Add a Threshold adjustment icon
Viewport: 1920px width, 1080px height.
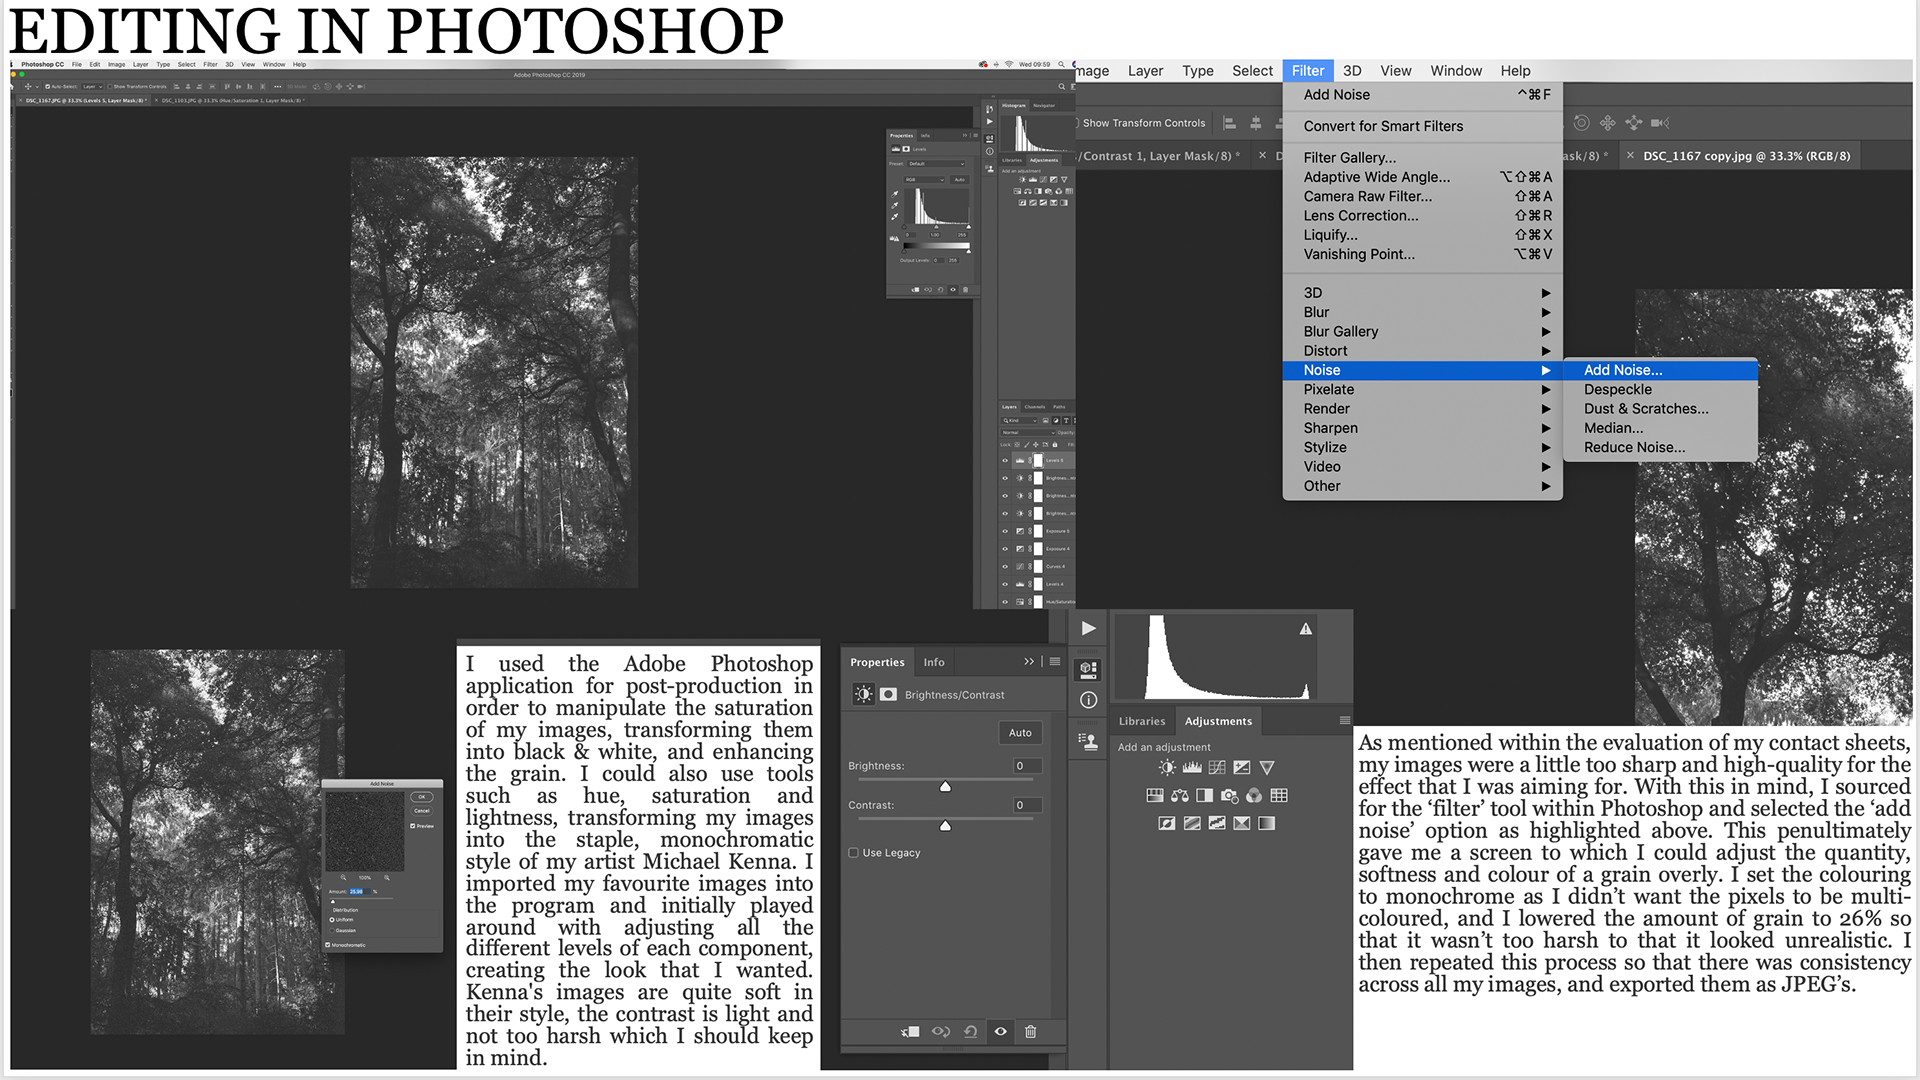pos(1217,824)
